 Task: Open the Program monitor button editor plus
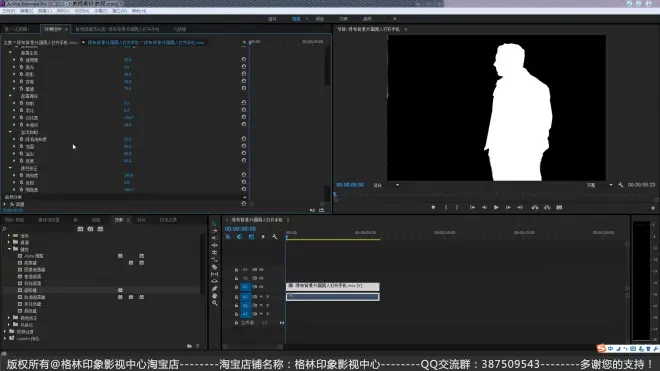[x=653, y=208]
